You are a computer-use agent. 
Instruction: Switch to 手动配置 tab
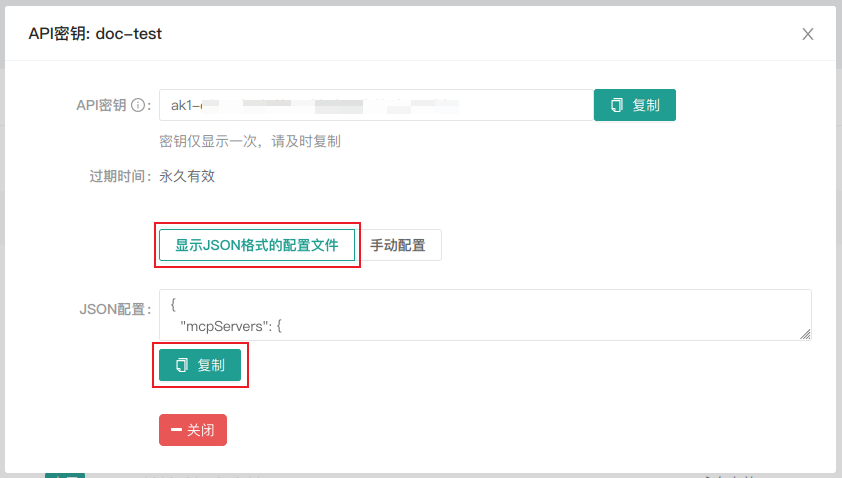pyautogui.click(x=398, y=245)
